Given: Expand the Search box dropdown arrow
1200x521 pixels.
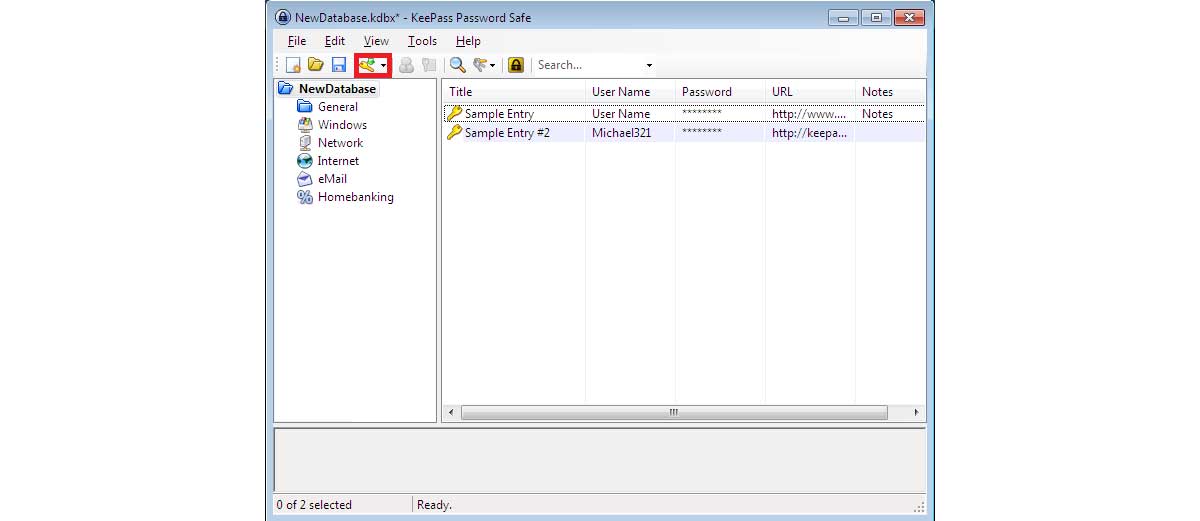Looking at the screenshot, I should [649, 66].
